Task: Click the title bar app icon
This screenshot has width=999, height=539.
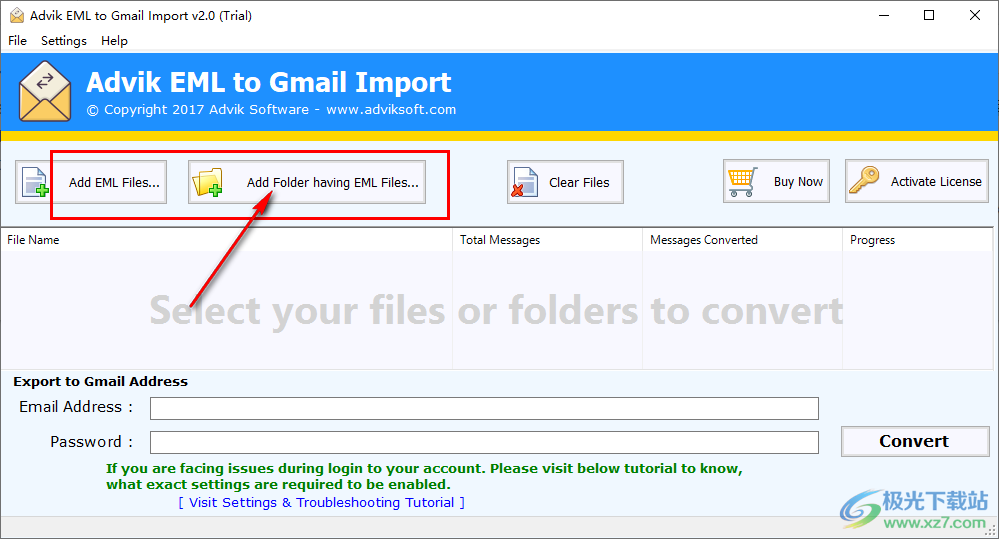Action: coord(17,15)
